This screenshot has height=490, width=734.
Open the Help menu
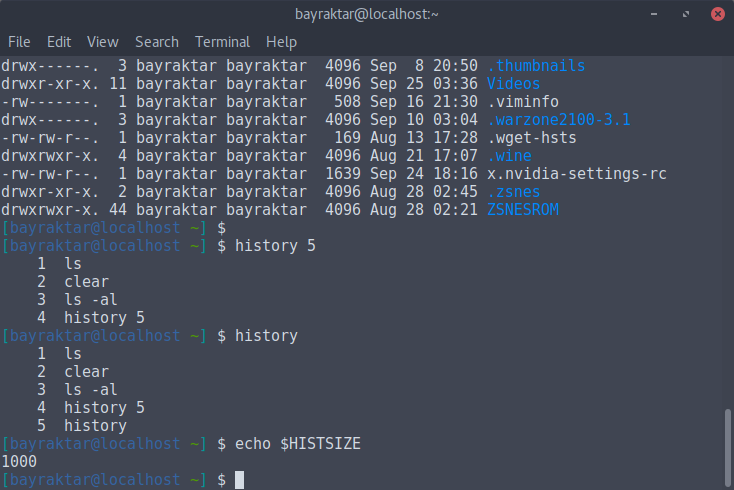[x=281, y=42]
